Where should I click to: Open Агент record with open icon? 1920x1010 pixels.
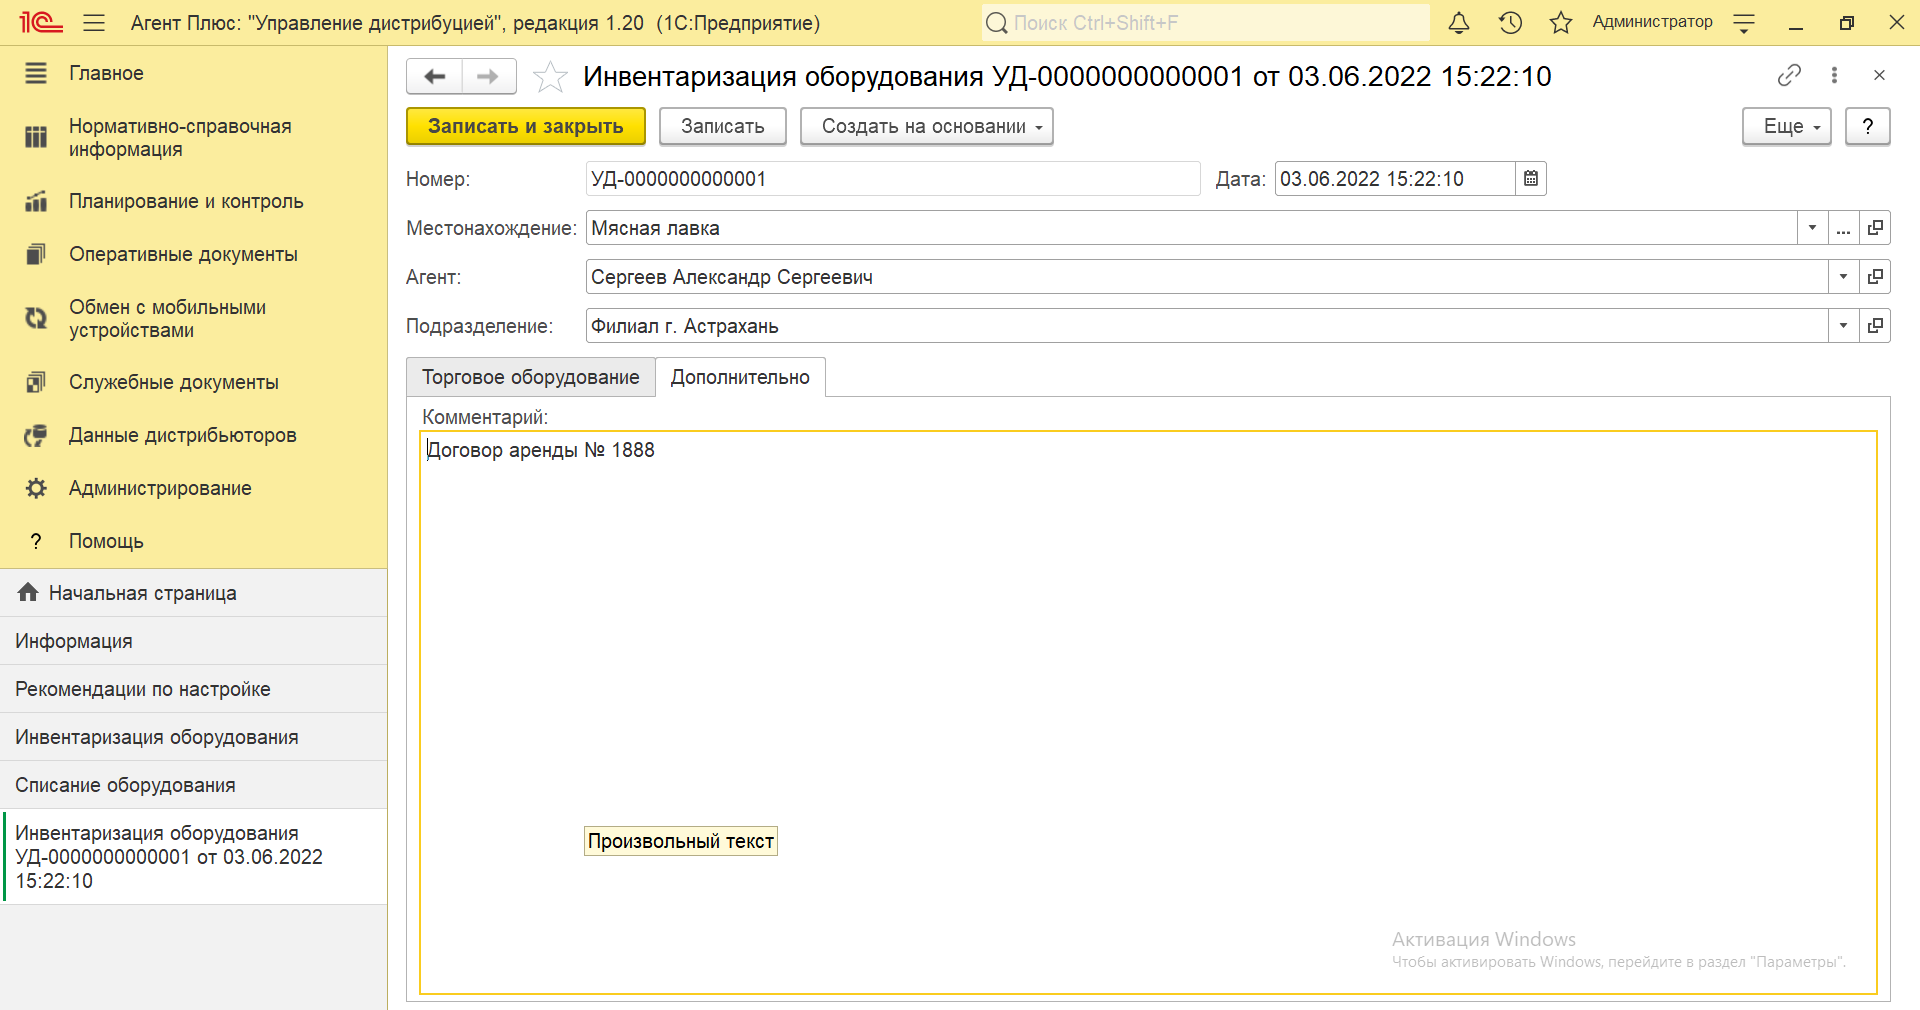[1875, 277]
